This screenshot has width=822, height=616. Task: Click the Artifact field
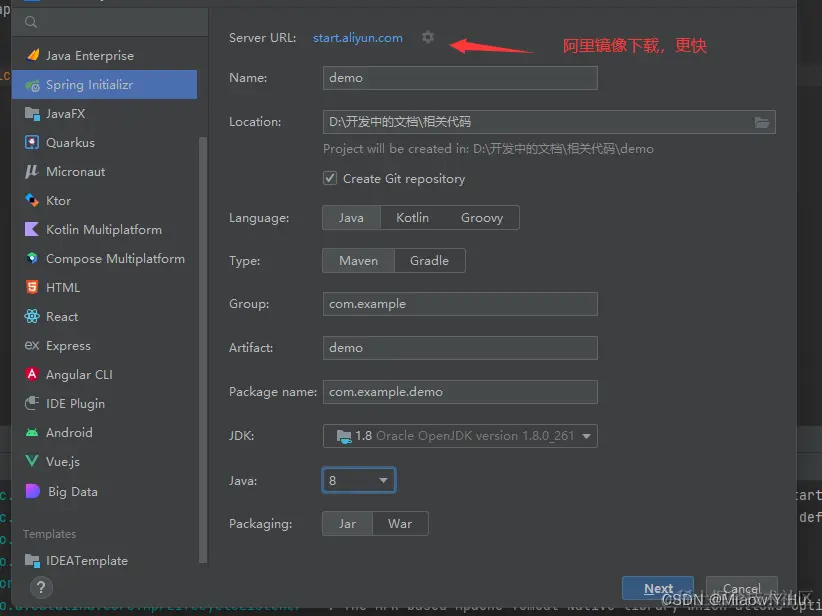coord(460,348)
